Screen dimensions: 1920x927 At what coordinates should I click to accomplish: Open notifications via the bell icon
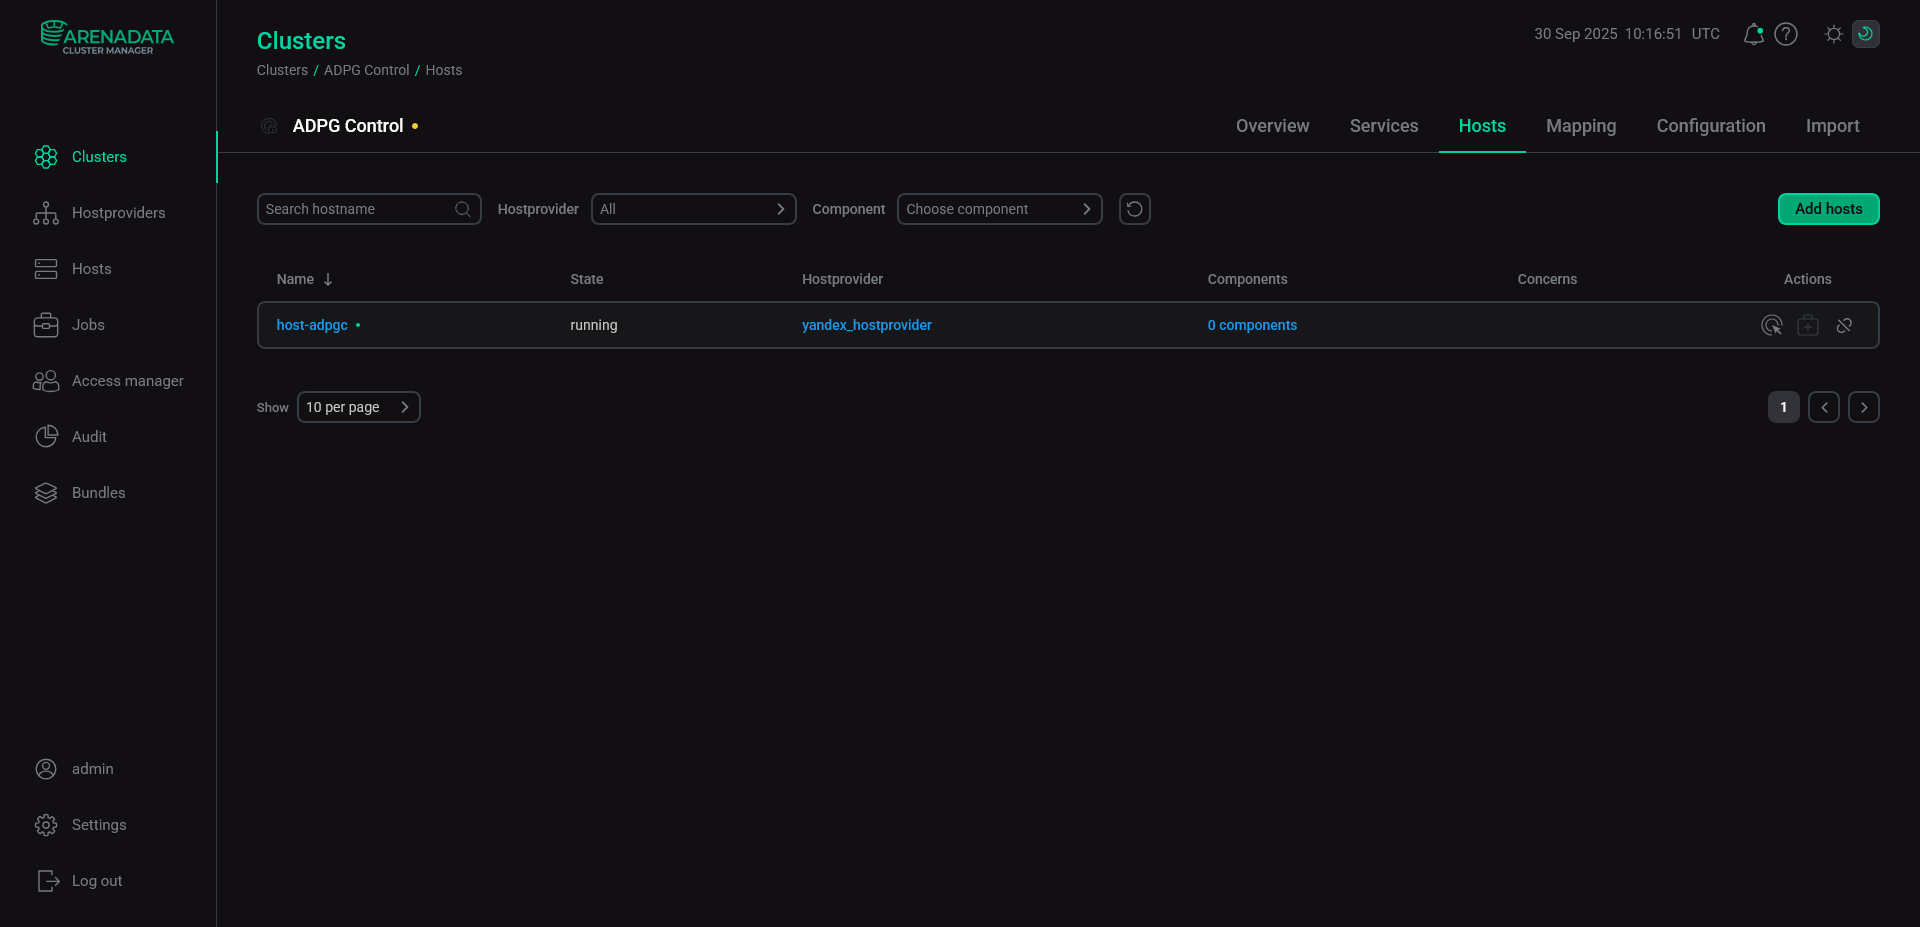(1752, 33)
